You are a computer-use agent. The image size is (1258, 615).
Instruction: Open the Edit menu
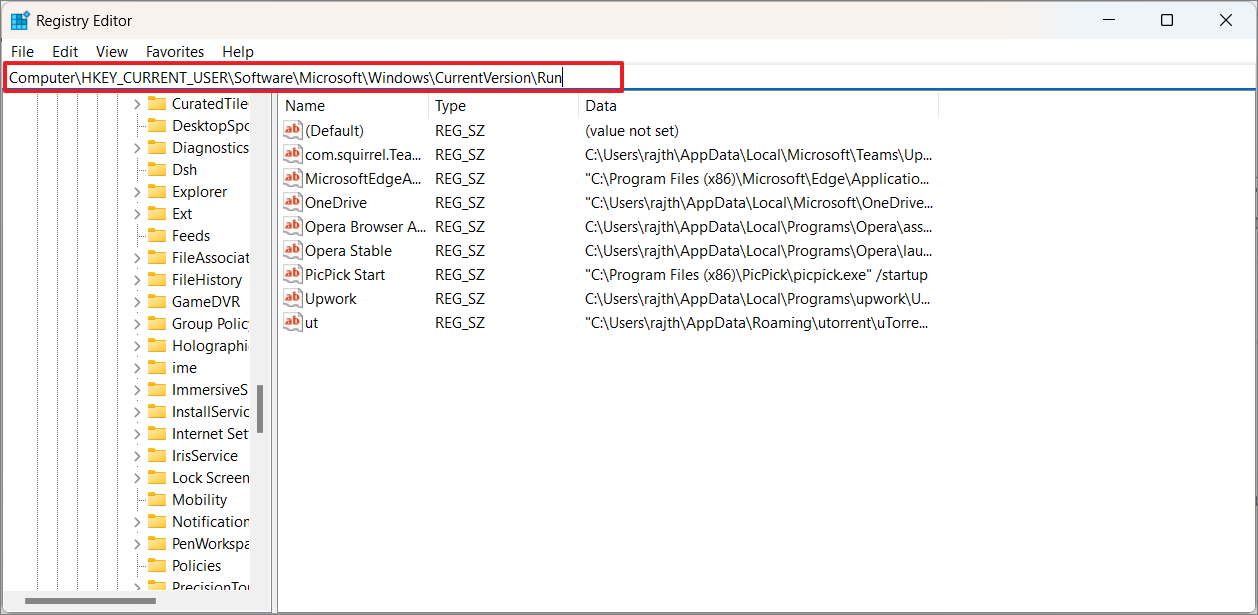[x=65, y=51]
